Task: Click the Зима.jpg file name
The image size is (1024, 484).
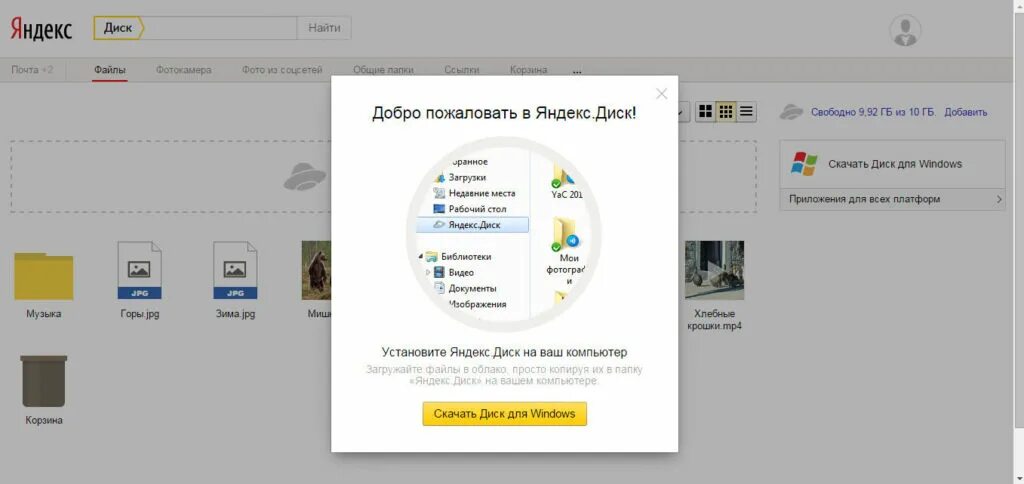Action: click(x=235, y=314)
